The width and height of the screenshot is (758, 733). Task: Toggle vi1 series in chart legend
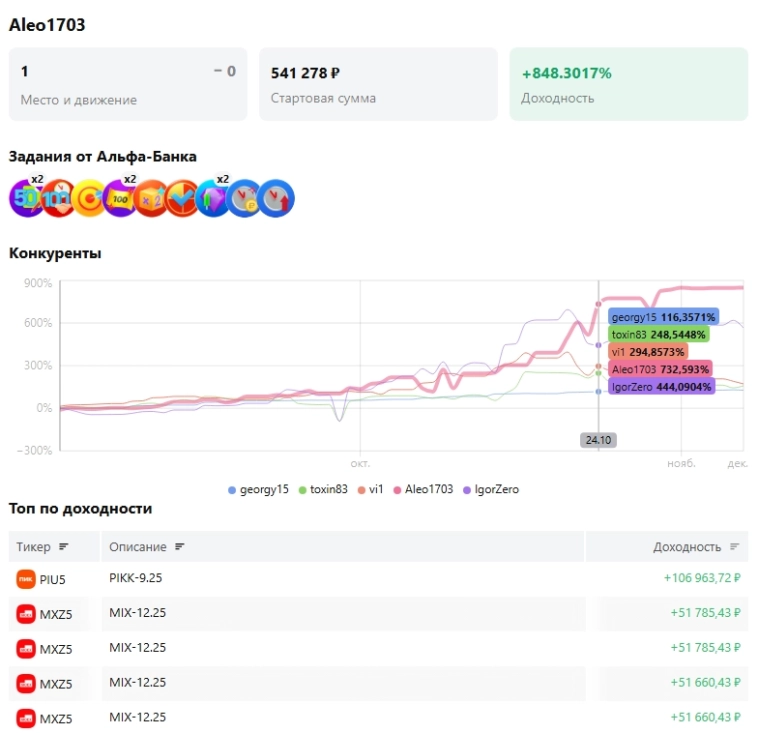click(x=375, y=490)
